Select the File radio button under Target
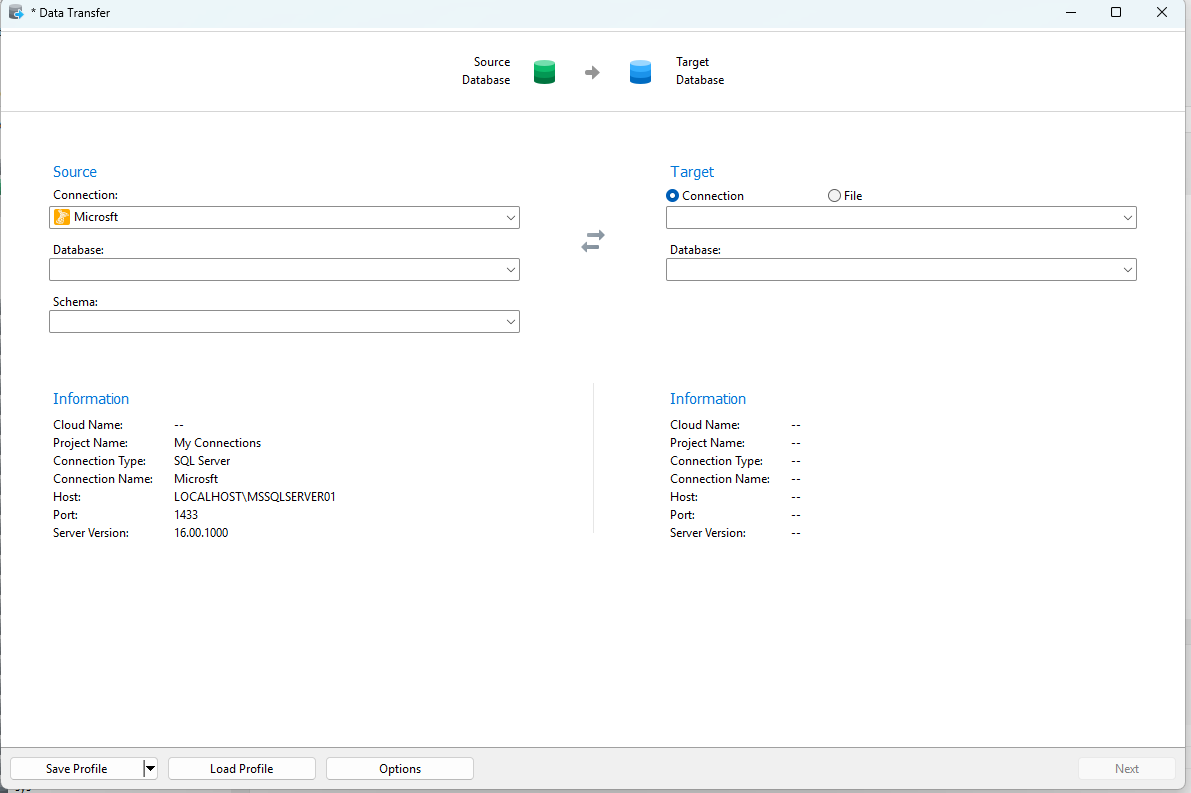This screenshot has width=1191, height=793. (834, 196)
